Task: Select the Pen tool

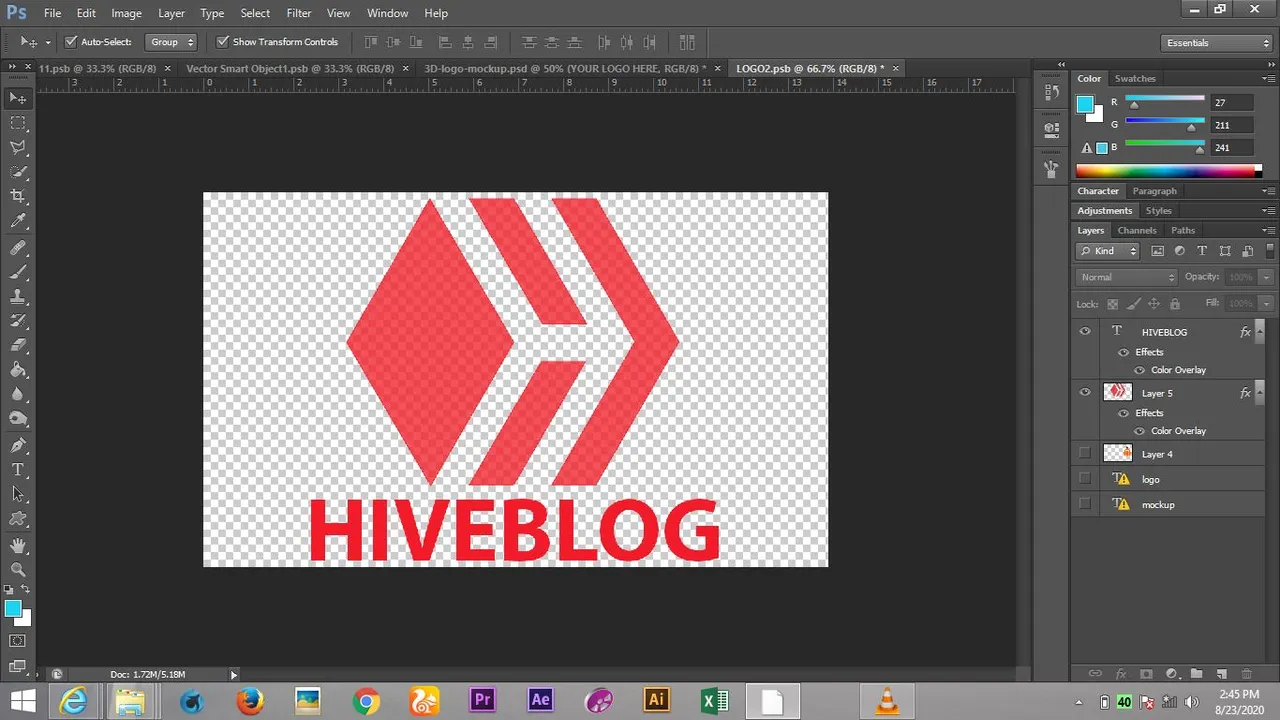Action: (18, 445)
